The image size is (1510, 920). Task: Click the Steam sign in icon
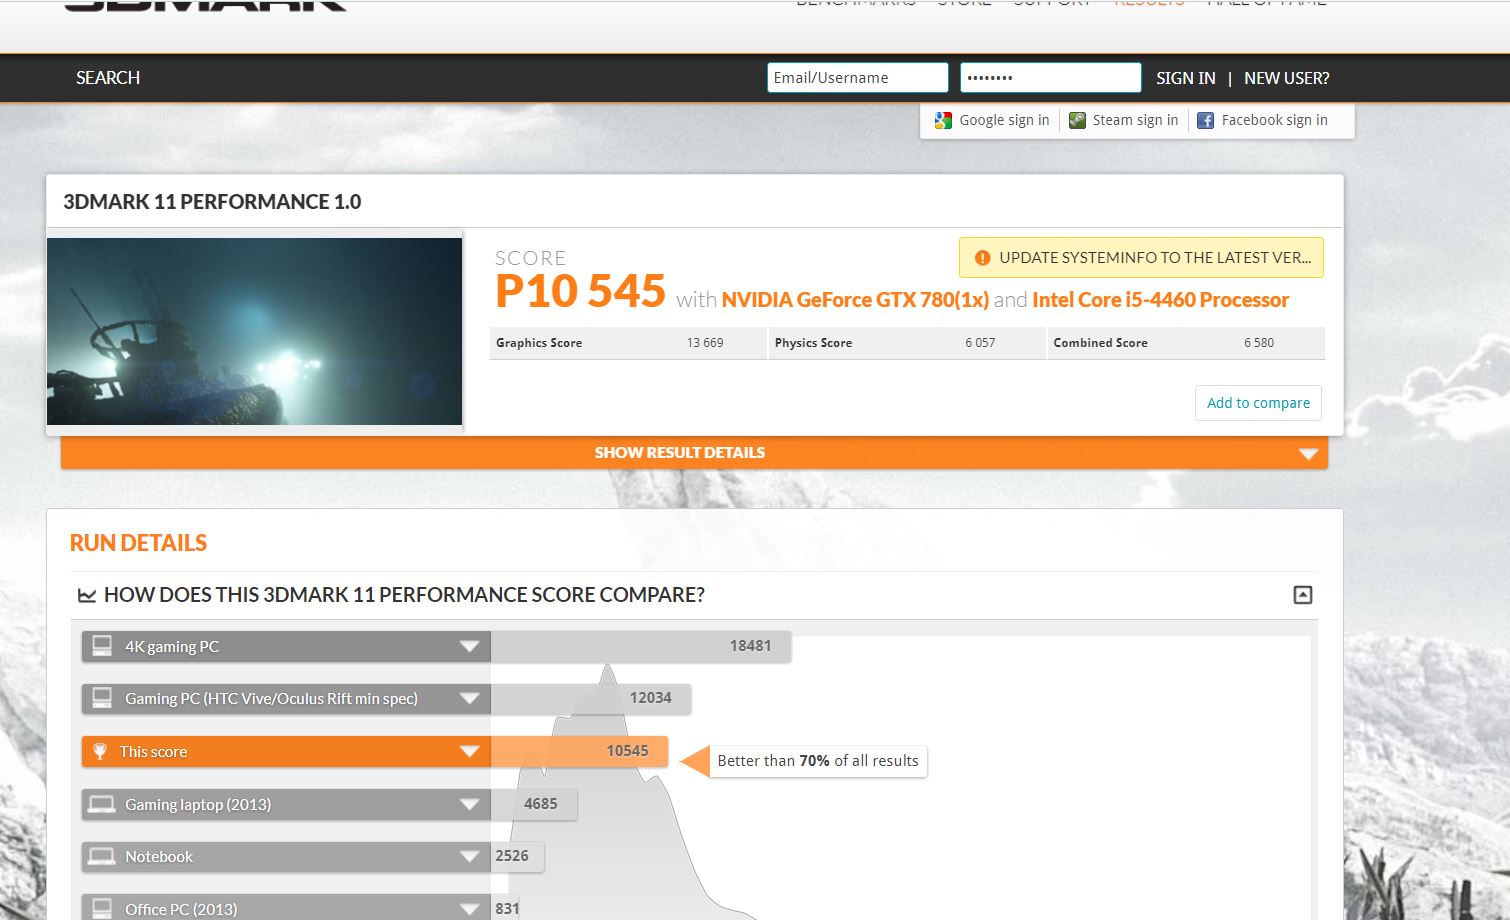click(x=1077, y=121)
